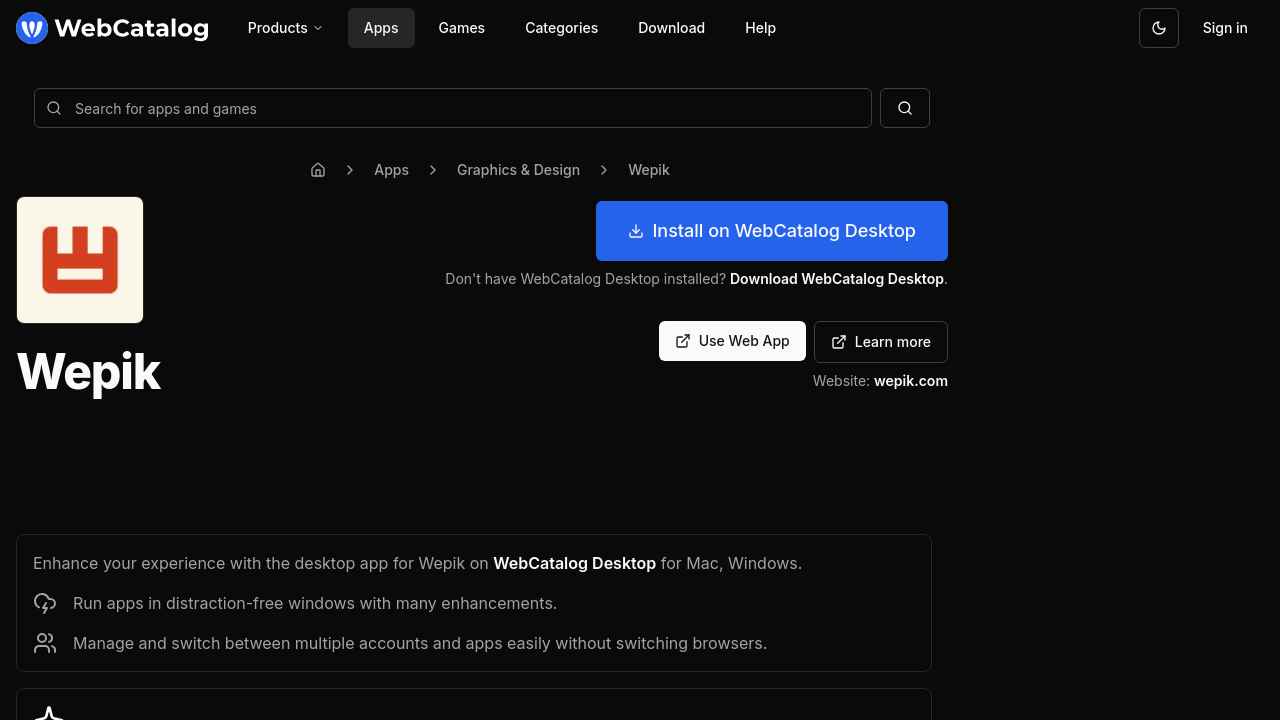Screen dimensions: 1280x720
Task: Navigate to the Download page
Action: tap(671, 28)
